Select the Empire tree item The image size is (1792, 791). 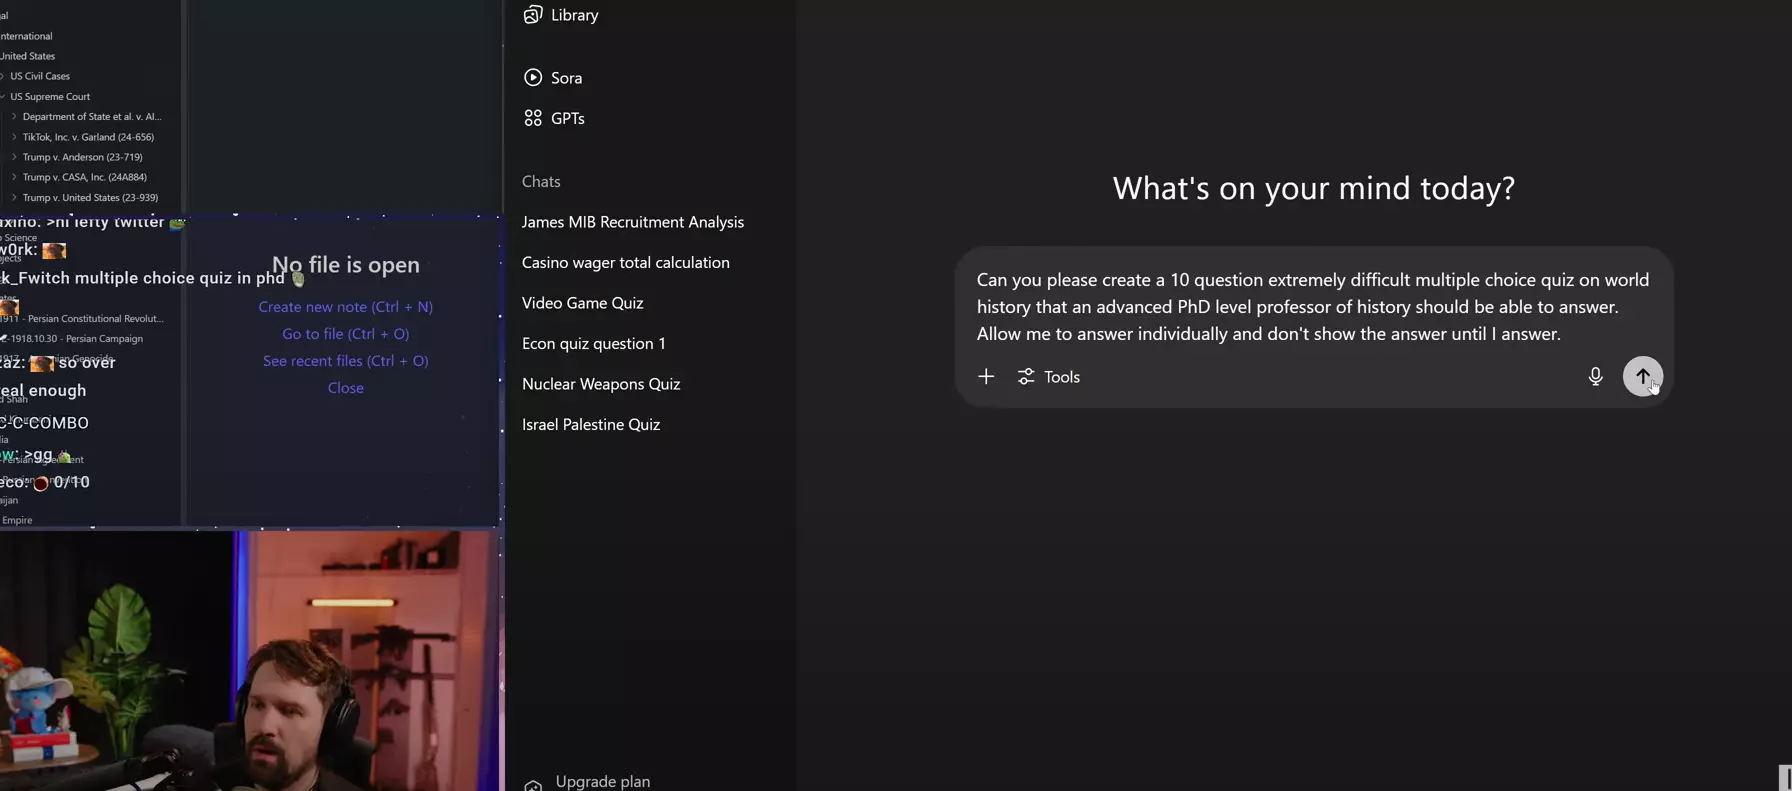point(17,521)
